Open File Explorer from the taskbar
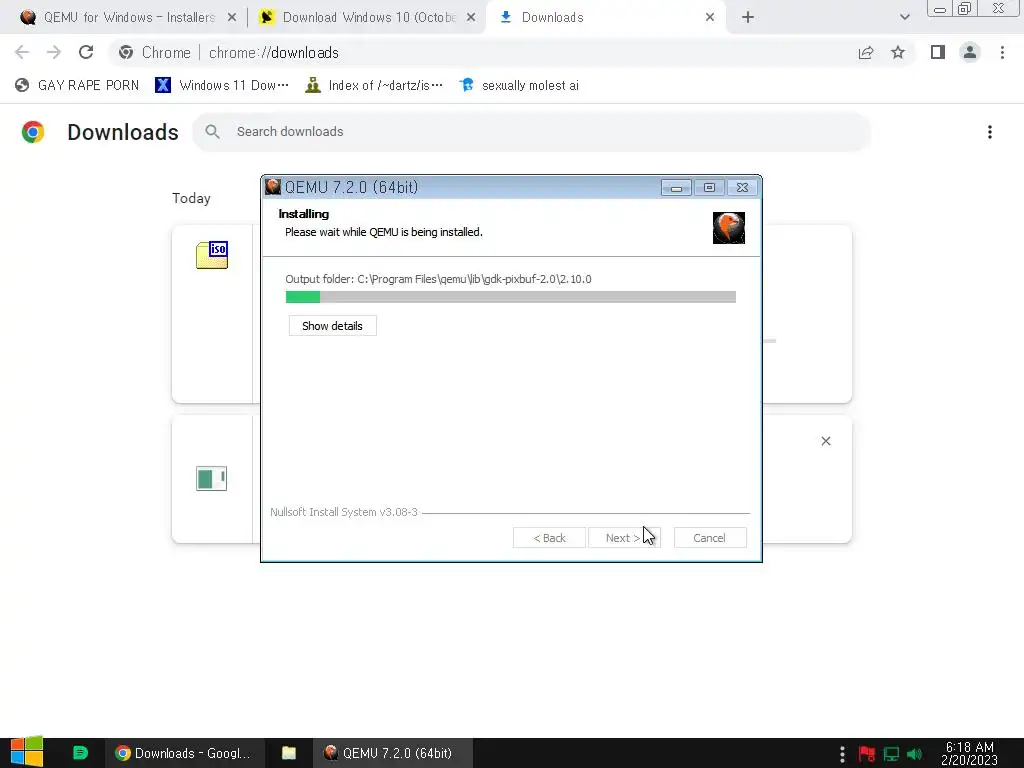The width and height of the screenshot is (1024, 768). [x=289, y=753]
